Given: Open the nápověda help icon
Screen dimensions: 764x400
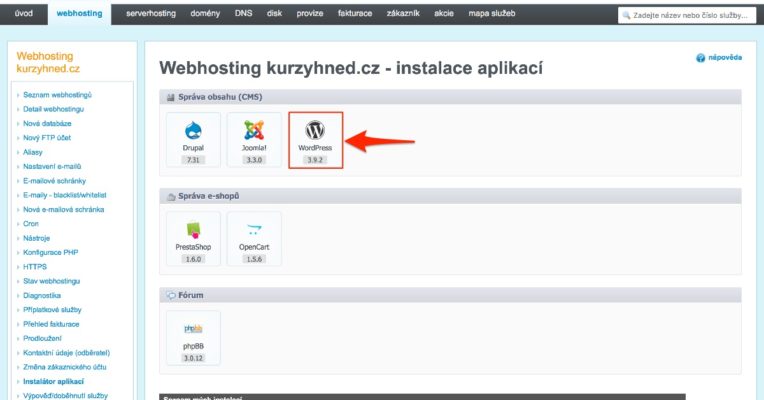Looking at the screenshot, I should pyautogui.click(x=701, y=58).
